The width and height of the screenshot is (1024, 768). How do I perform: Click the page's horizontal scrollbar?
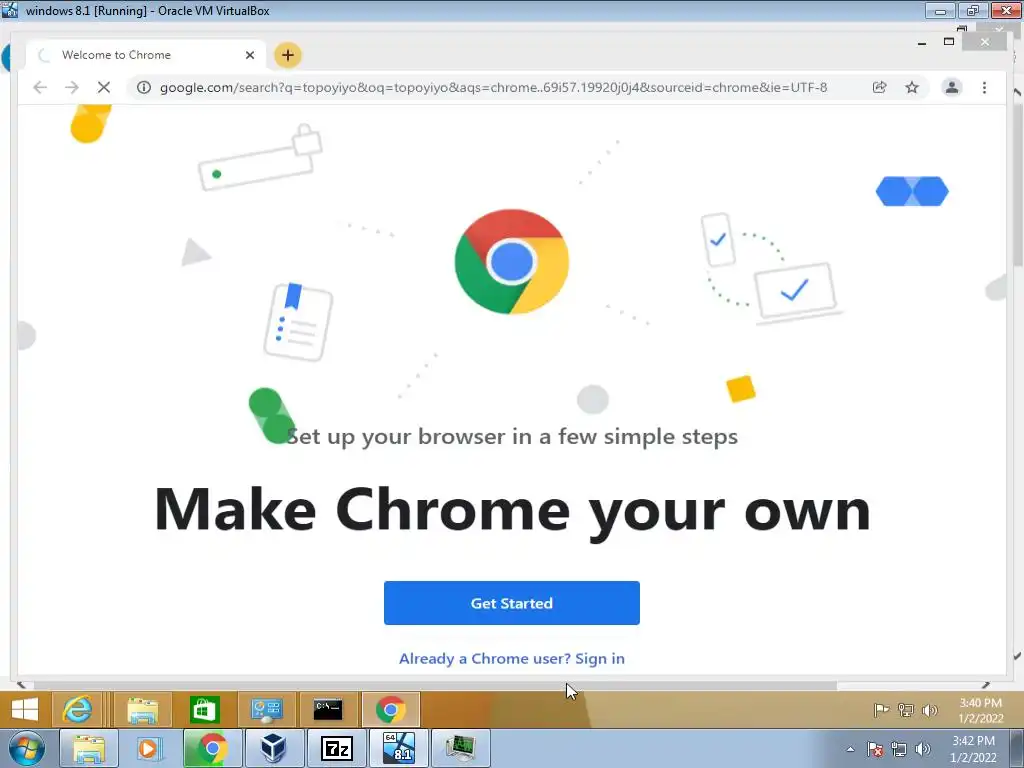click(x=436, y=685)
